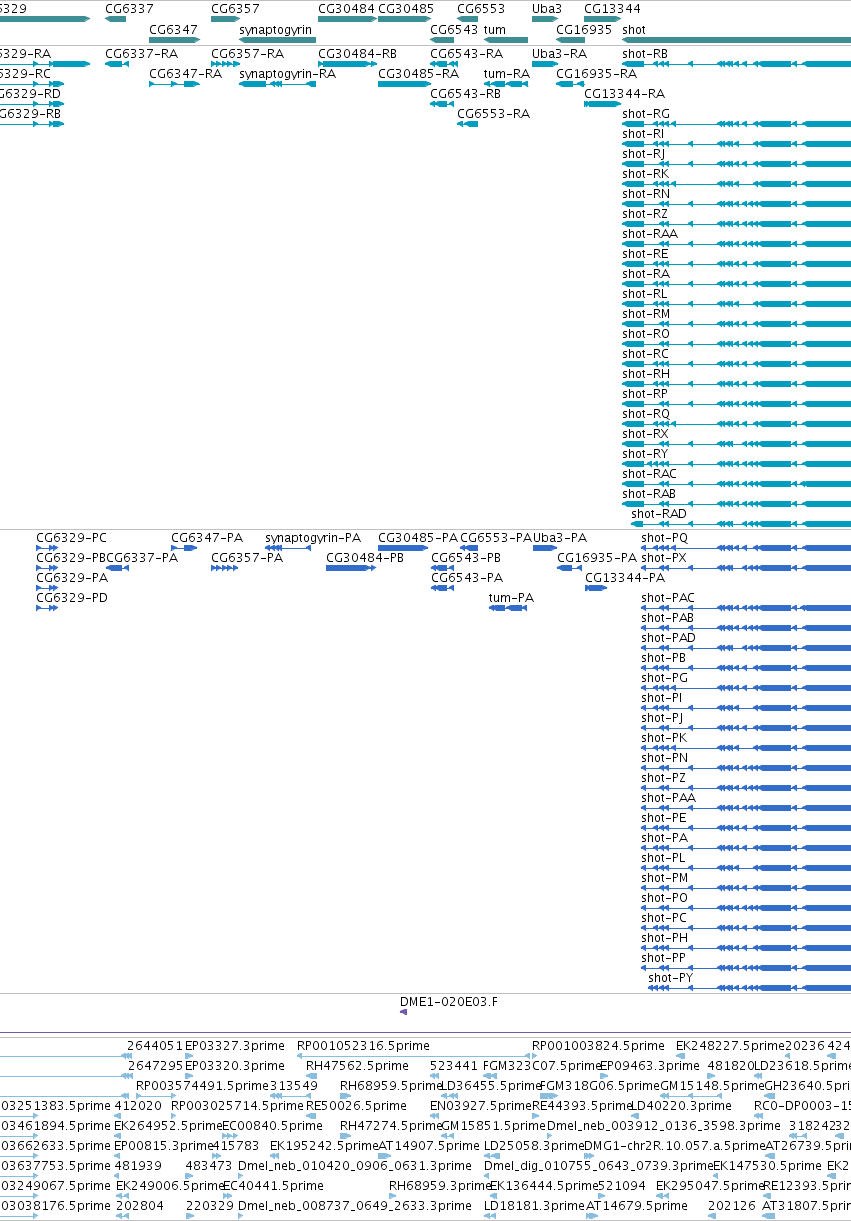Select the CG13344 gene label
Screen dimensions: 851x1221
(x=612, y=9)
